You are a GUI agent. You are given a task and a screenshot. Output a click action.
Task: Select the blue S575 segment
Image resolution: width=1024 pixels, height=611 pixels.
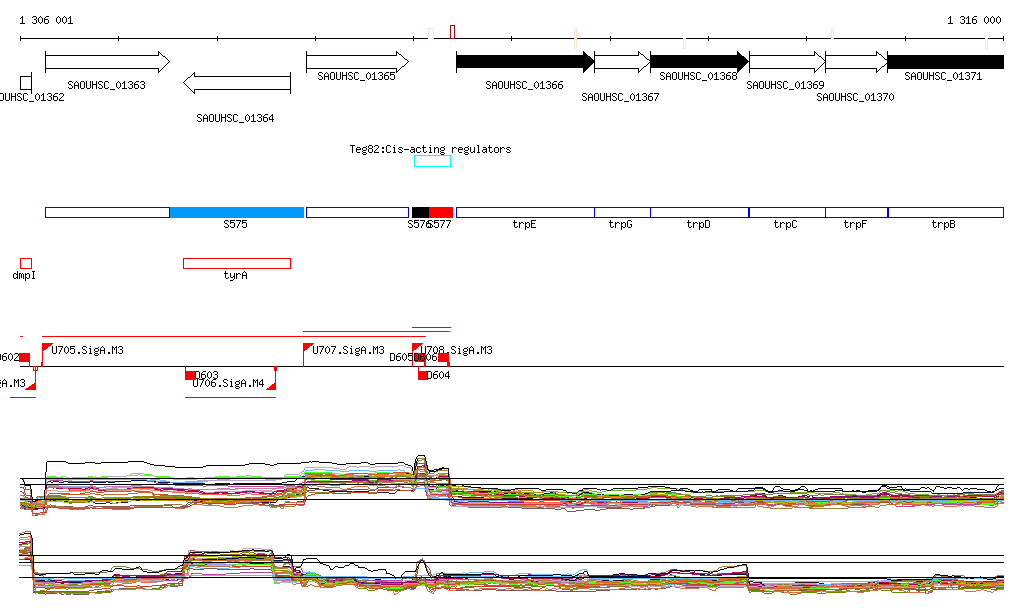point(236,212)
